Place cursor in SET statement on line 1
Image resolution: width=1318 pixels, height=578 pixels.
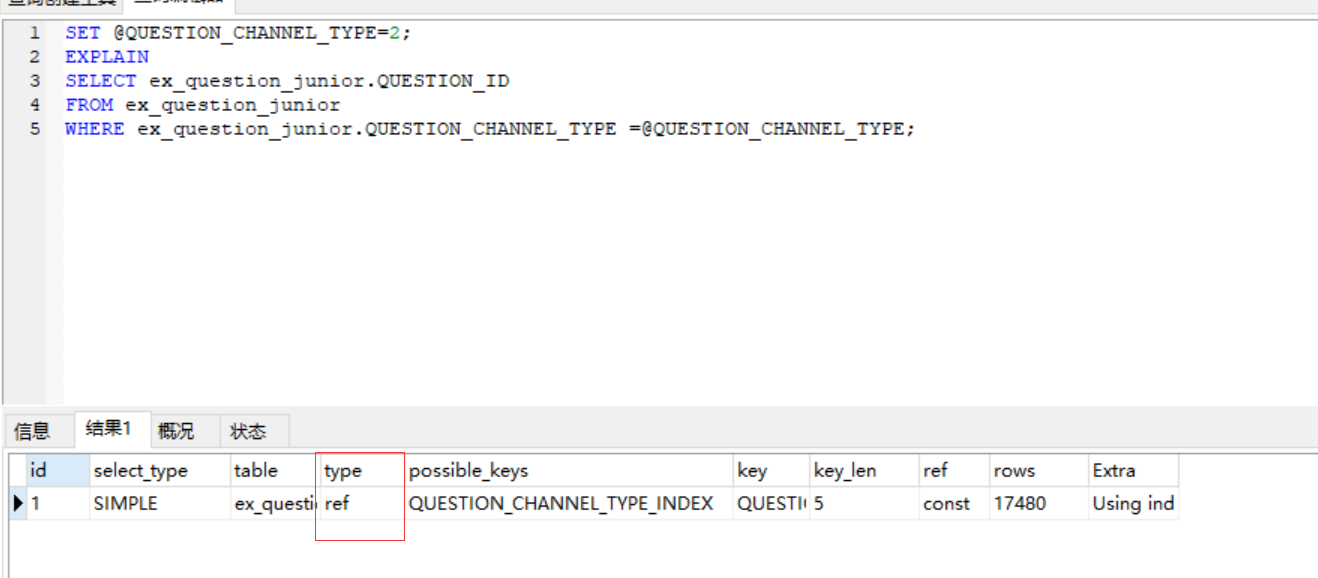(238, 33)
